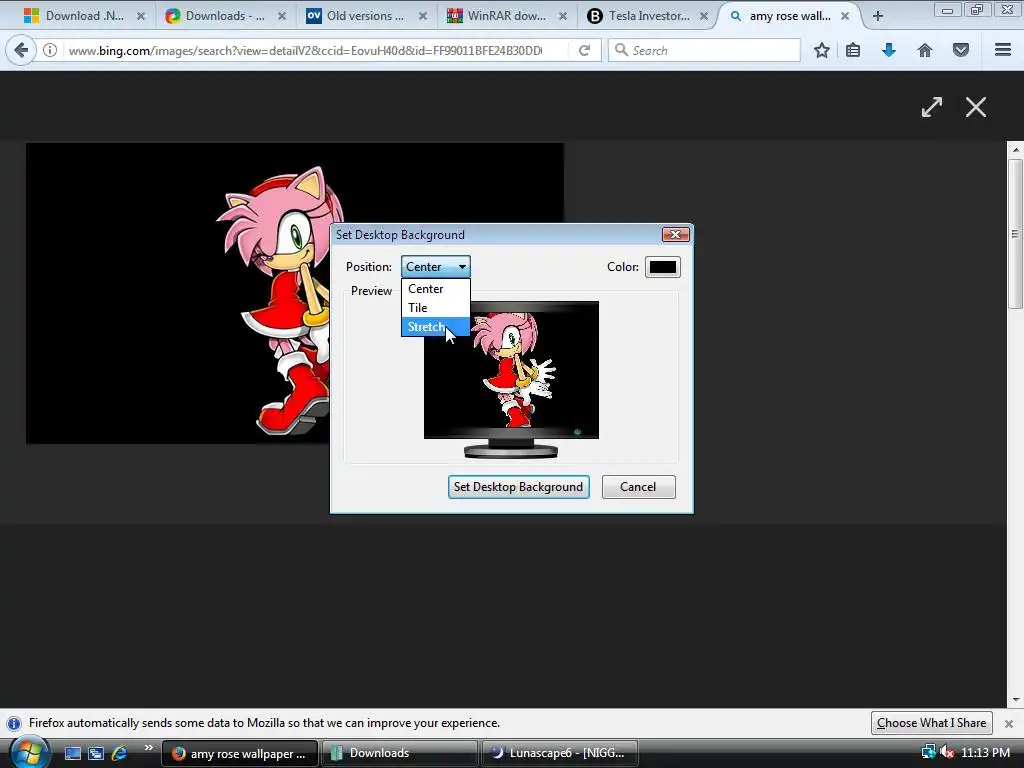Open the black Color swatch picker
1024x768 pixels.
coord(663,266)
